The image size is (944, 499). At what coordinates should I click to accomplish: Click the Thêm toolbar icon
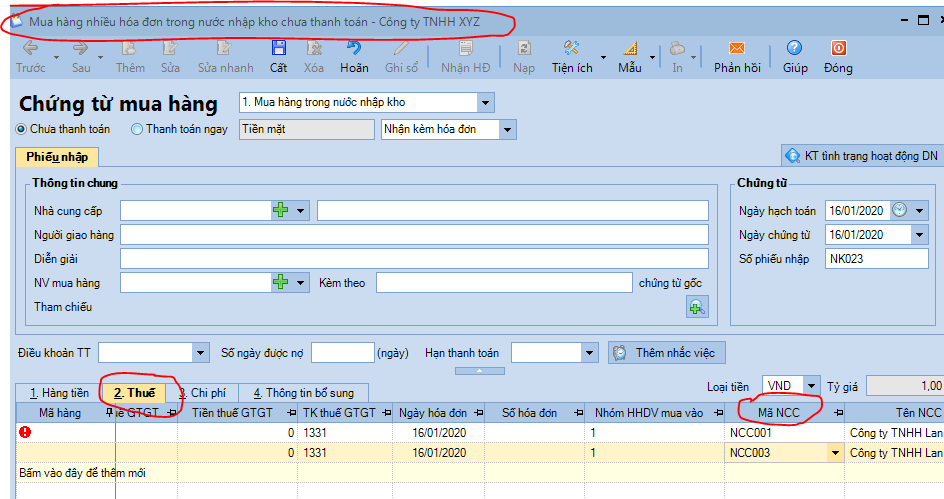(129, 48)
